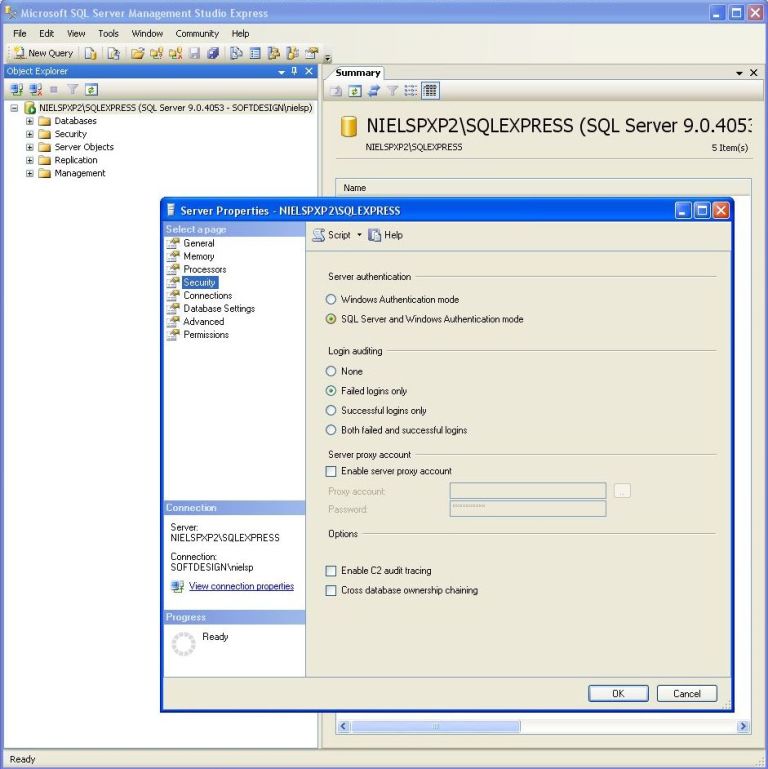Click the Database Engine Query toolbar icon
The width and height of the screenshot is (768, 769).
pyautogui.click(x=91, y=53)
